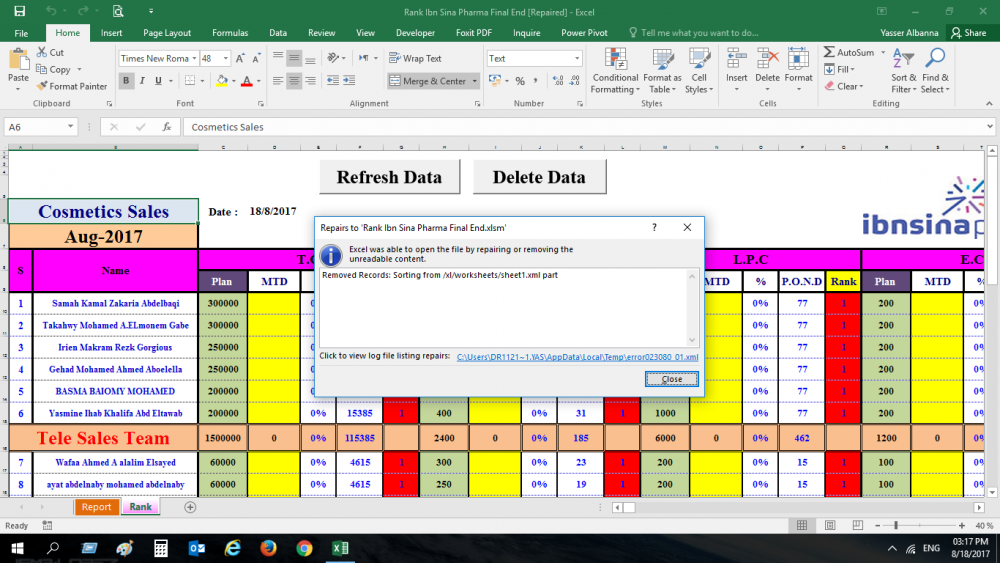This screenshot has height=563, width=1000.
Task: Switch to Page Break Preview view
Action: (858, 525)
